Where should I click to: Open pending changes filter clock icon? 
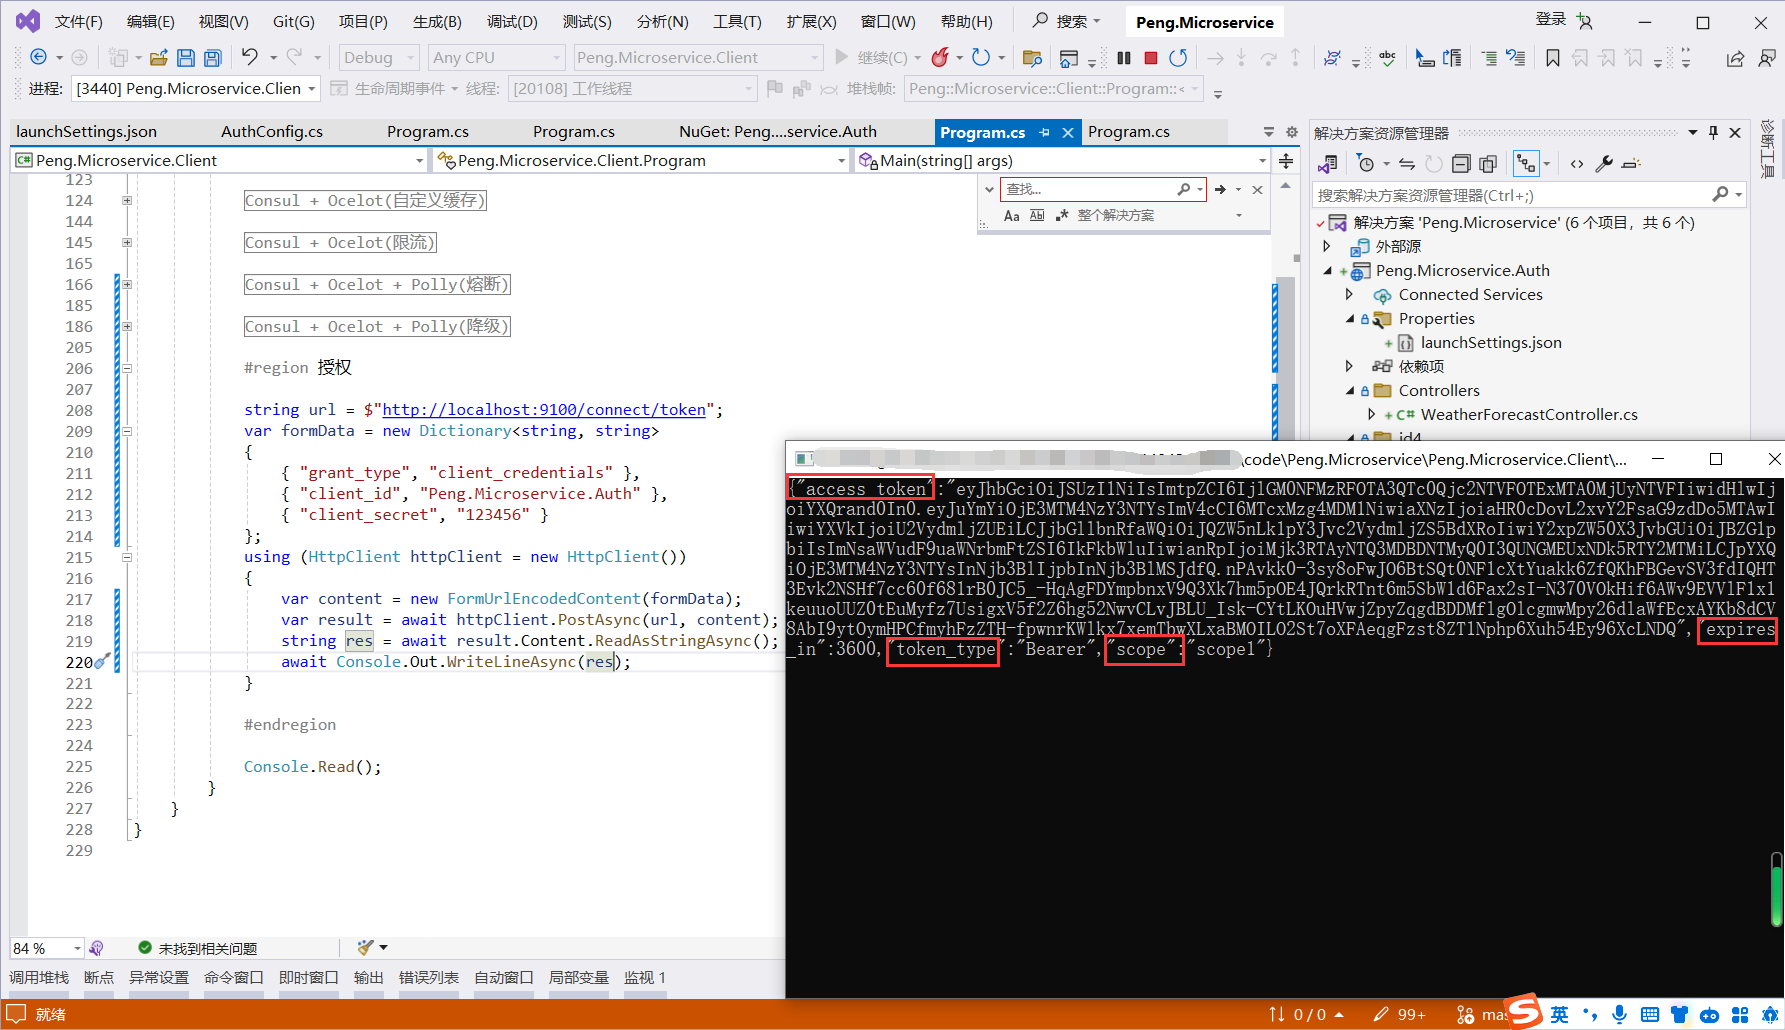pos(1366,163)
